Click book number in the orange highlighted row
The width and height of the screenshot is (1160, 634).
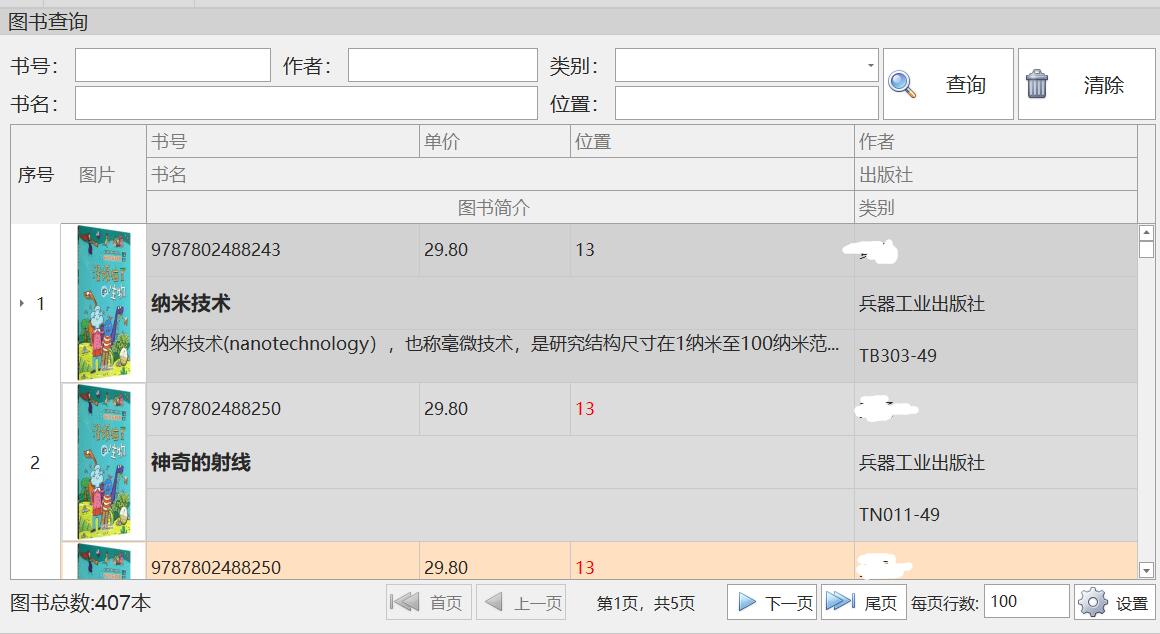[x=216, y=568]
